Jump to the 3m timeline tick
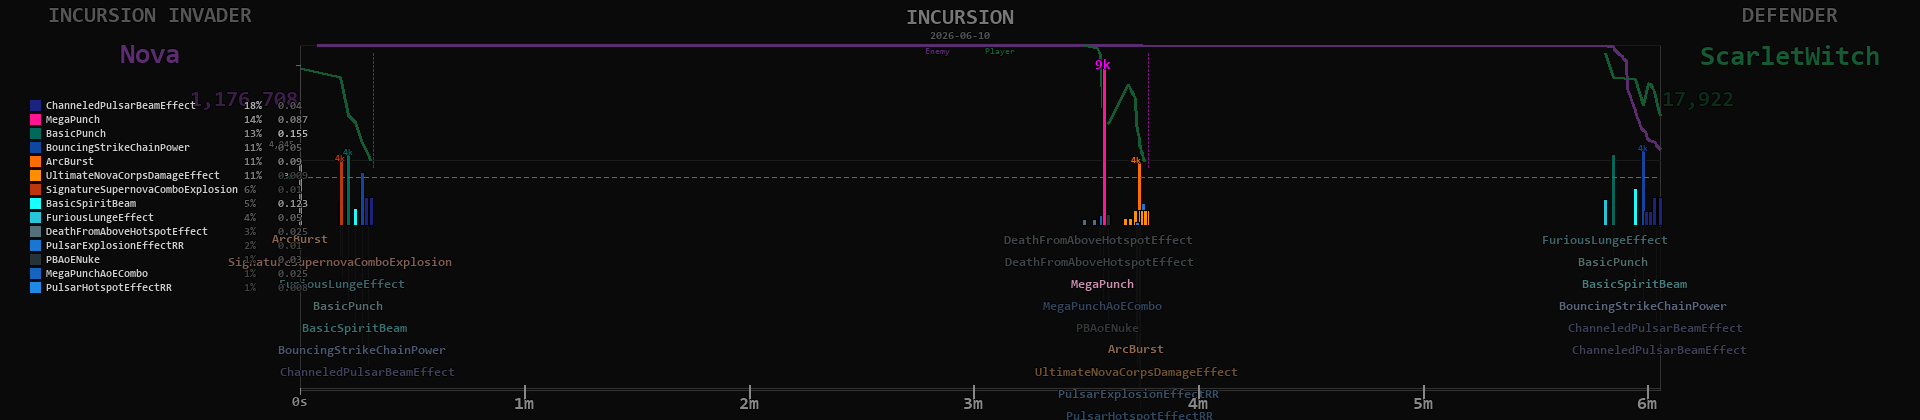This screenshot has width=1920, height=420. (973, 404)
